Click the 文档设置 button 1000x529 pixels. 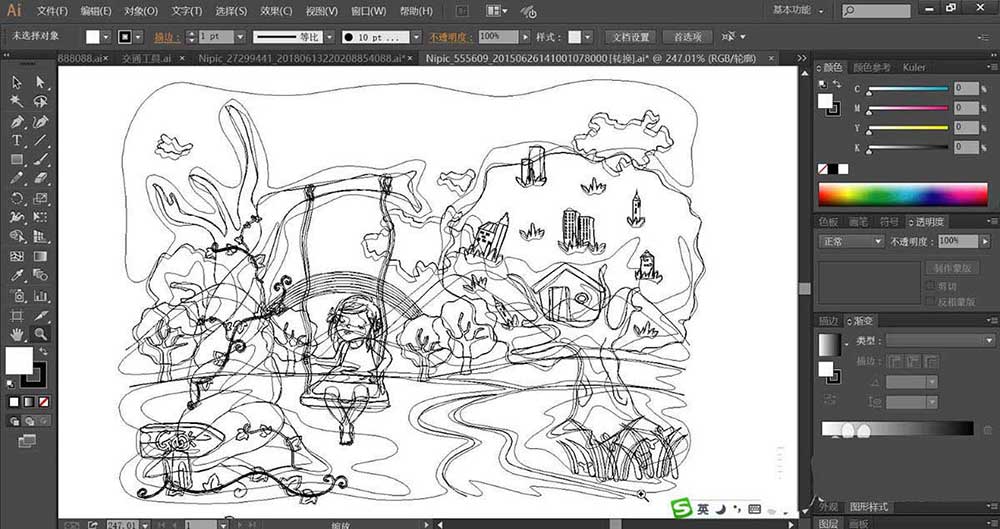coord(631,37)
